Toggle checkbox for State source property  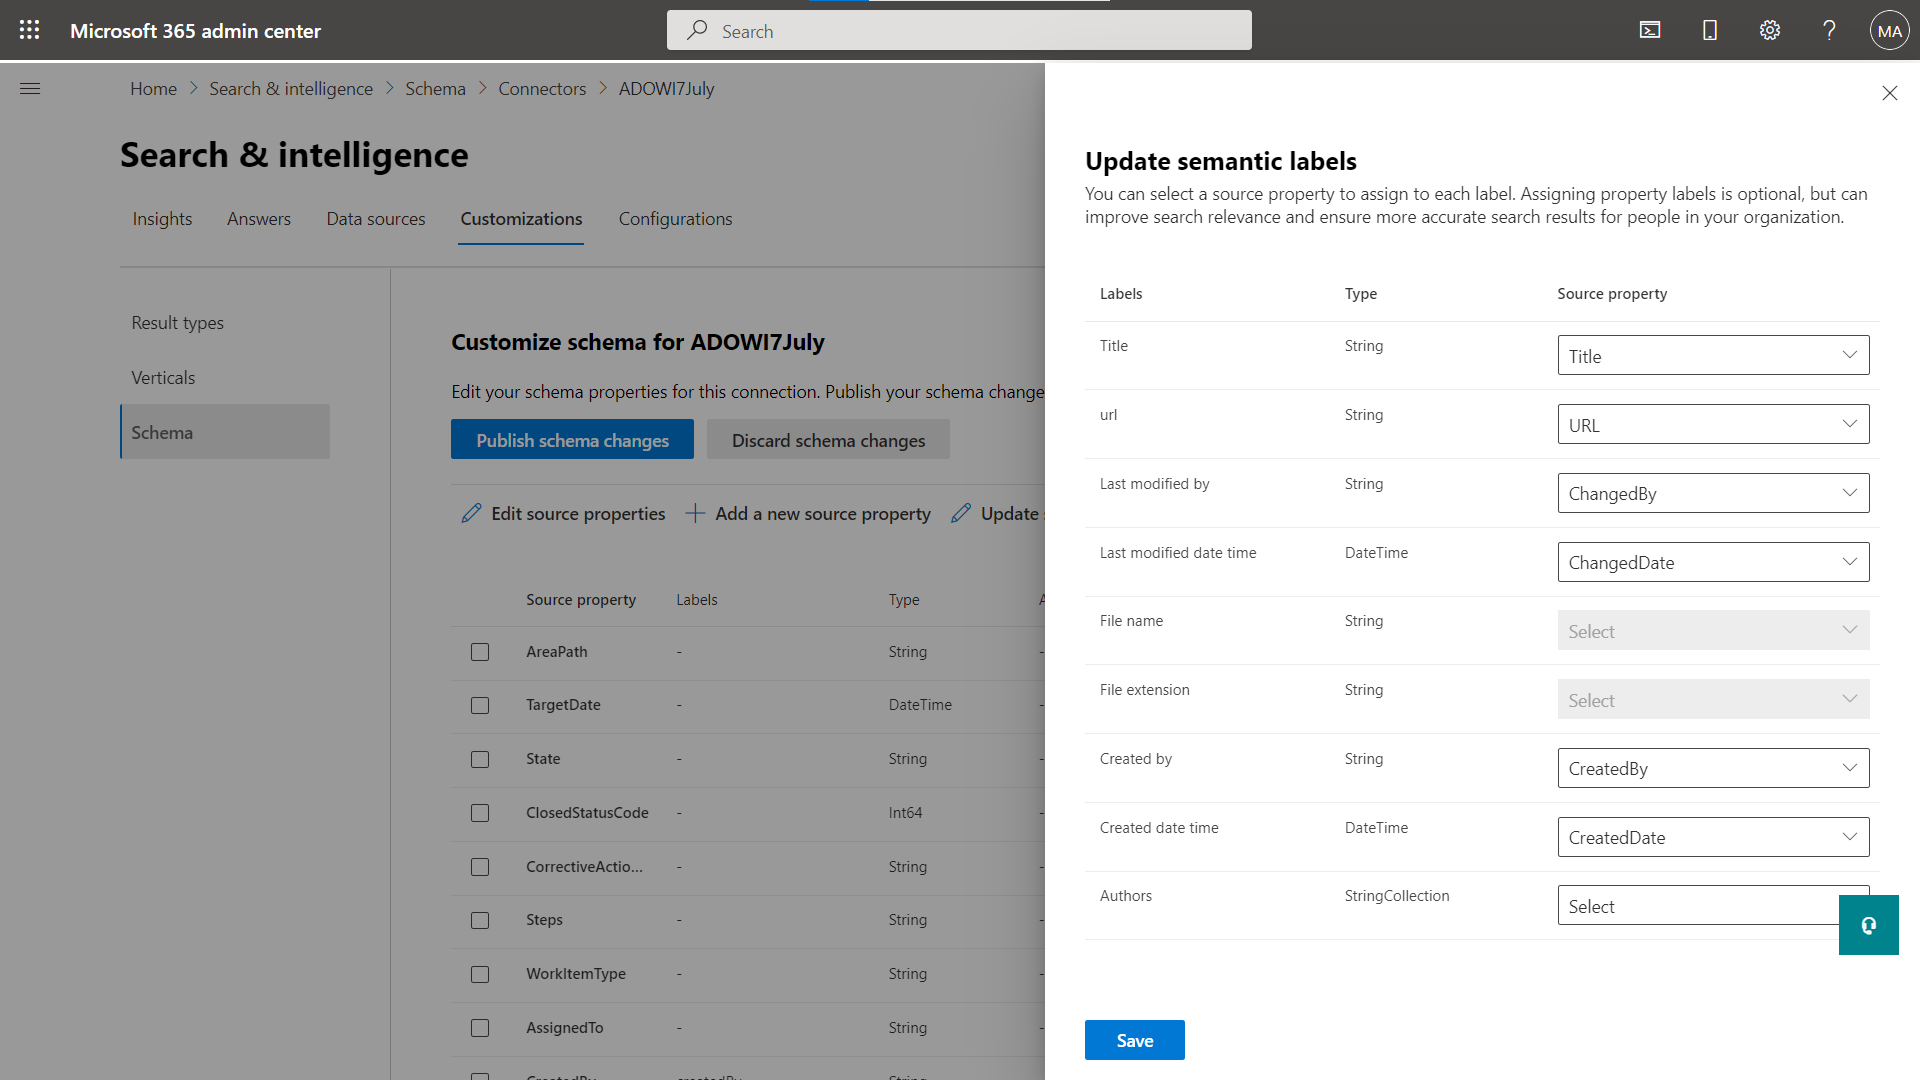[x=480, y=758]
